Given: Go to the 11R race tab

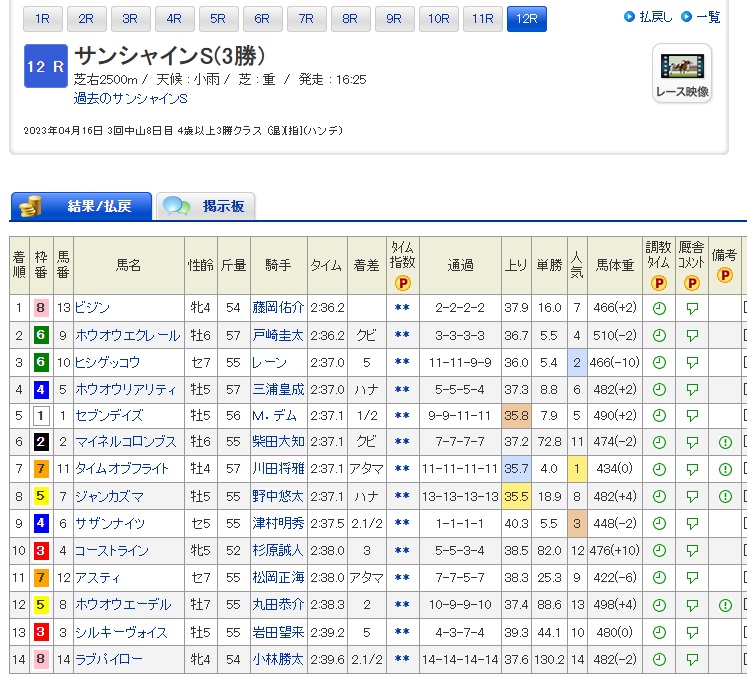Looking at the screenshot, I should point(482,19).
